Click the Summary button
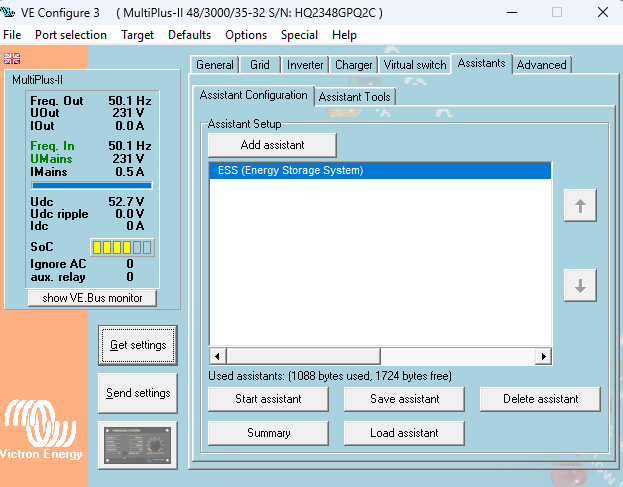 coord(268,433)
